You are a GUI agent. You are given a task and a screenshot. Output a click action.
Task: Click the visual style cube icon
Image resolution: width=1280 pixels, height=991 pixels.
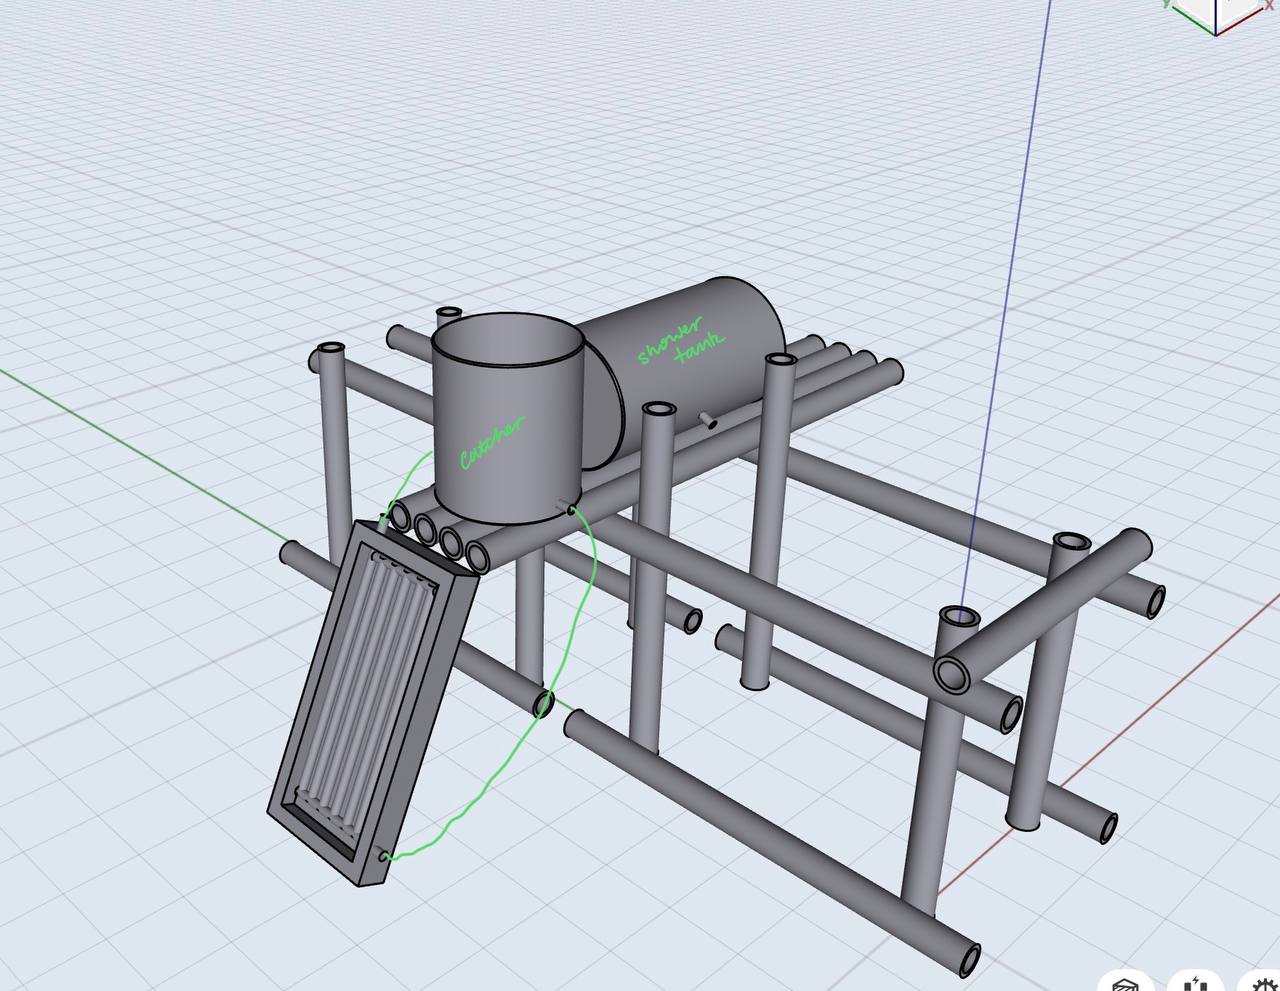coord(1126,983)
